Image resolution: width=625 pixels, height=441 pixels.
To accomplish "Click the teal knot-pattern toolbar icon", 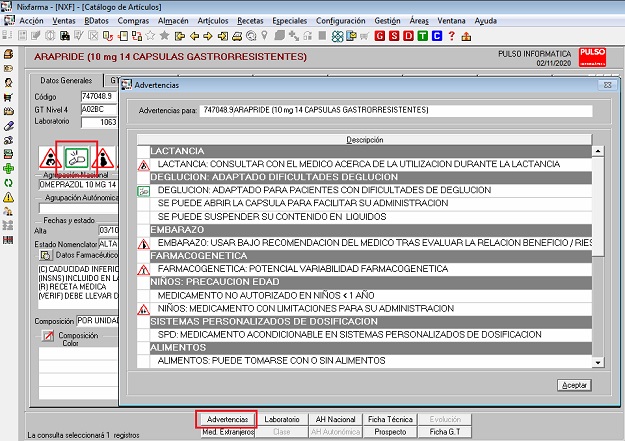I will [337, 37].
